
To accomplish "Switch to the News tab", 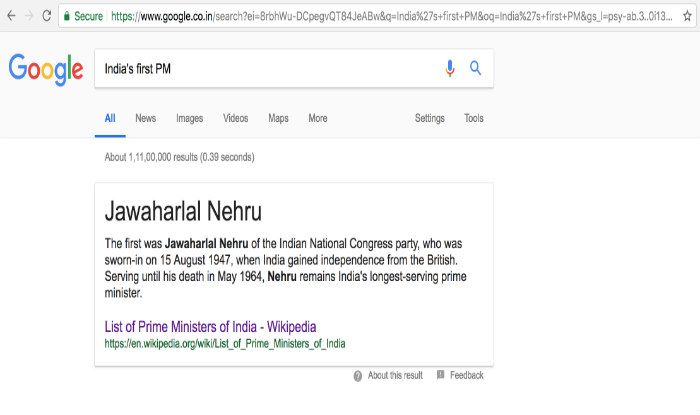I will pos(145,118).
